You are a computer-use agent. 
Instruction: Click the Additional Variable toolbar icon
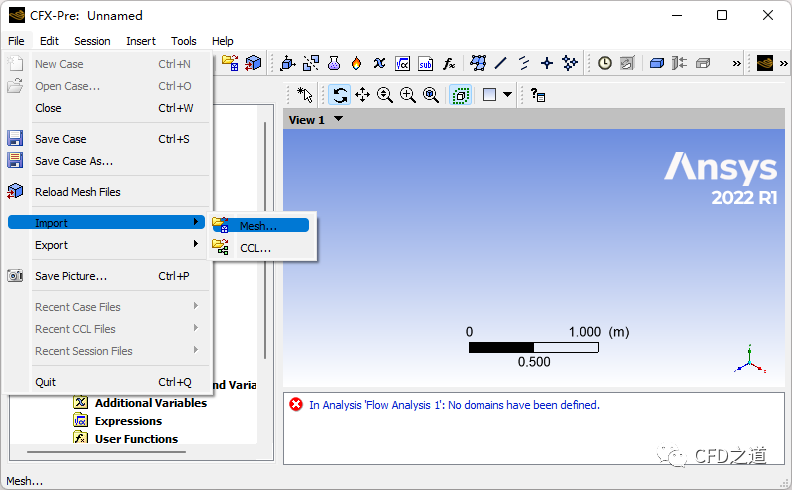379,63
